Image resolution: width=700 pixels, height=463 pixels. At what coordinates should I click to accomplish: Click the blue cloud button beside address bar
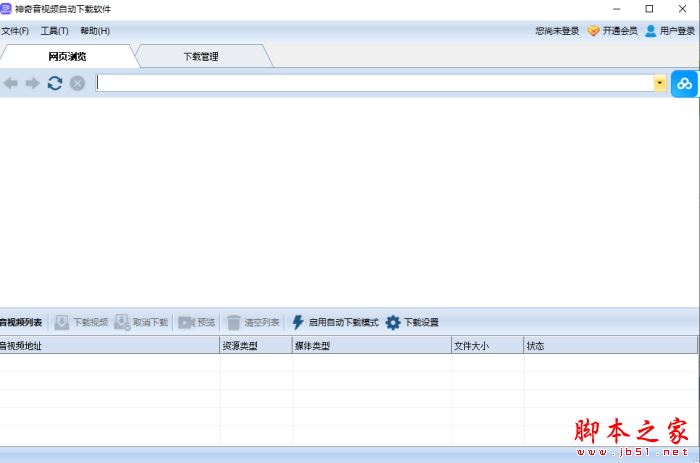tap(684, 83)
